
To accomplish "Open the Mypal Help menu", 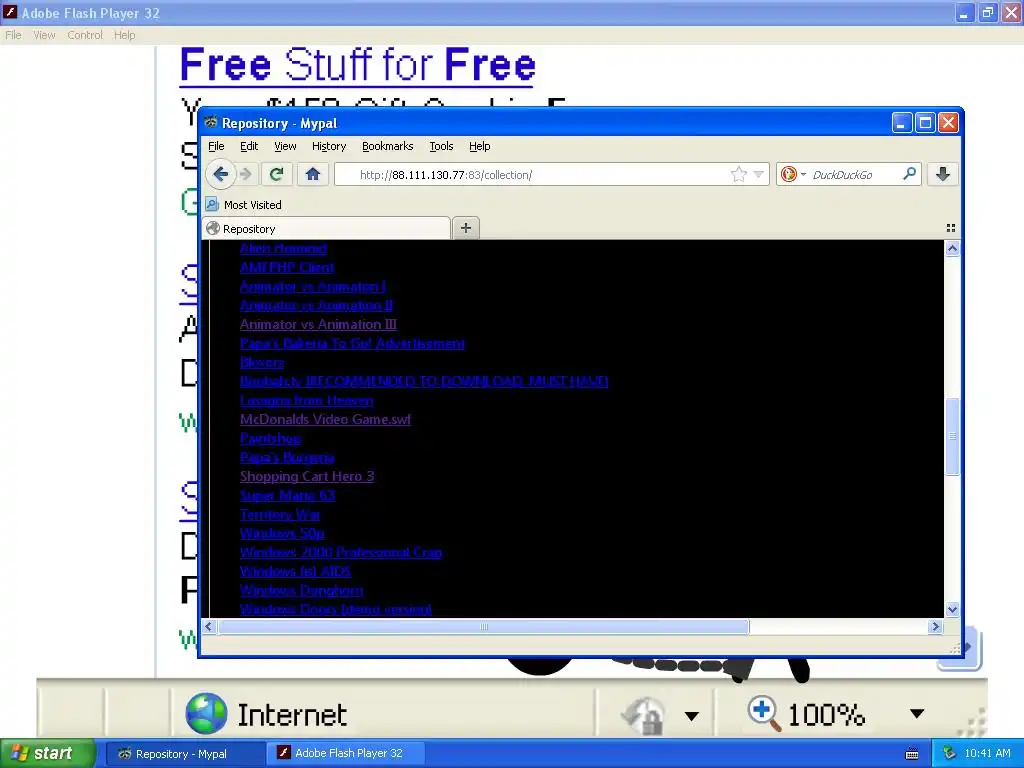I will point(479,146).
